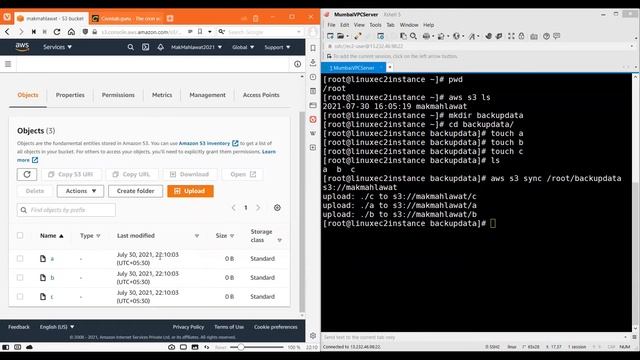Switch to the Management tab
Image resolution: width=640 pixels, height=360 pixels.
[x=207, y=95]
